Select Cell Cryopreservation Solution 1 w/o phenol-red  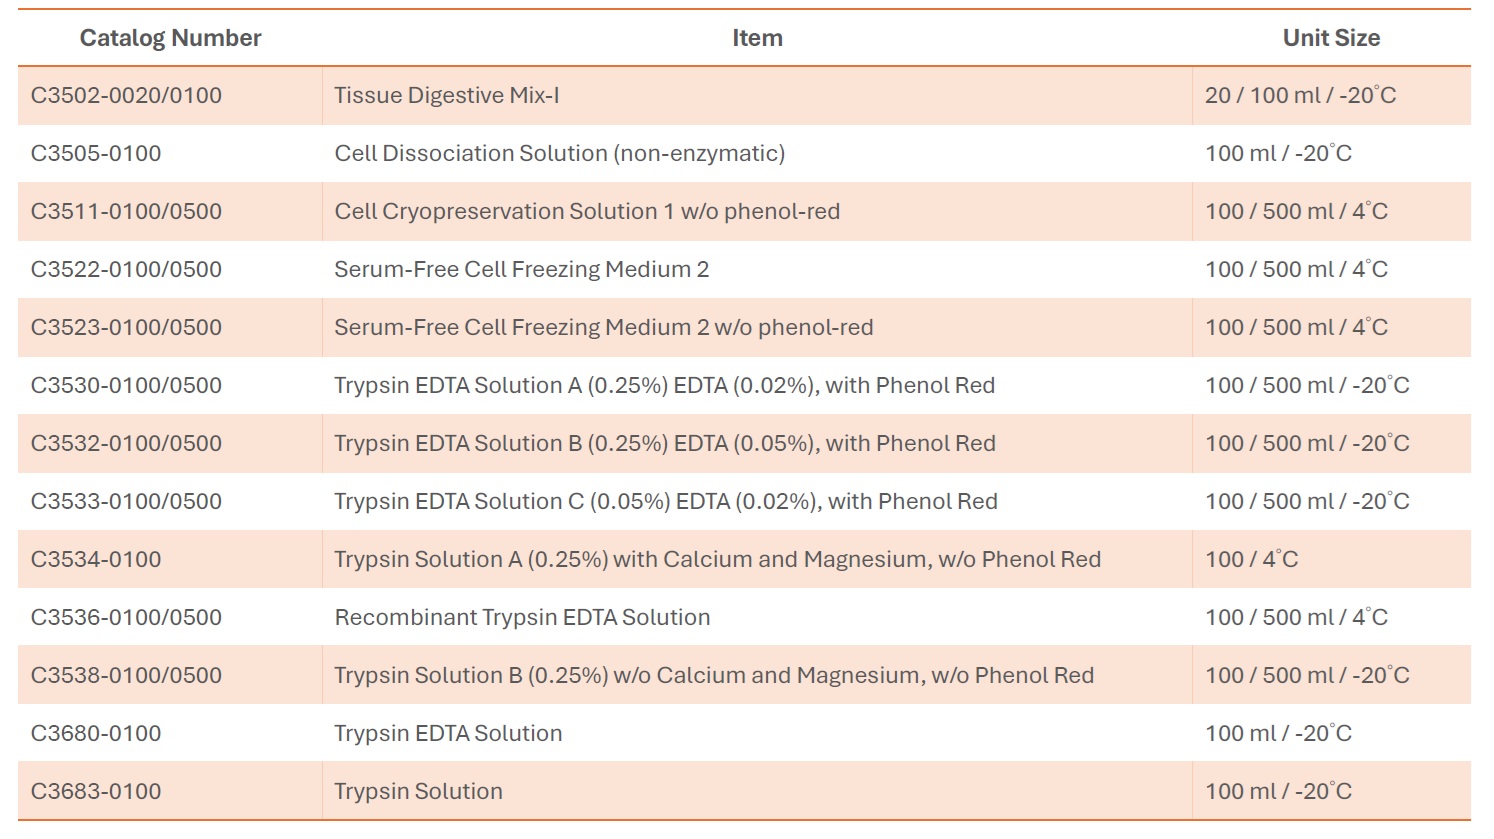(x=587, y=212)
